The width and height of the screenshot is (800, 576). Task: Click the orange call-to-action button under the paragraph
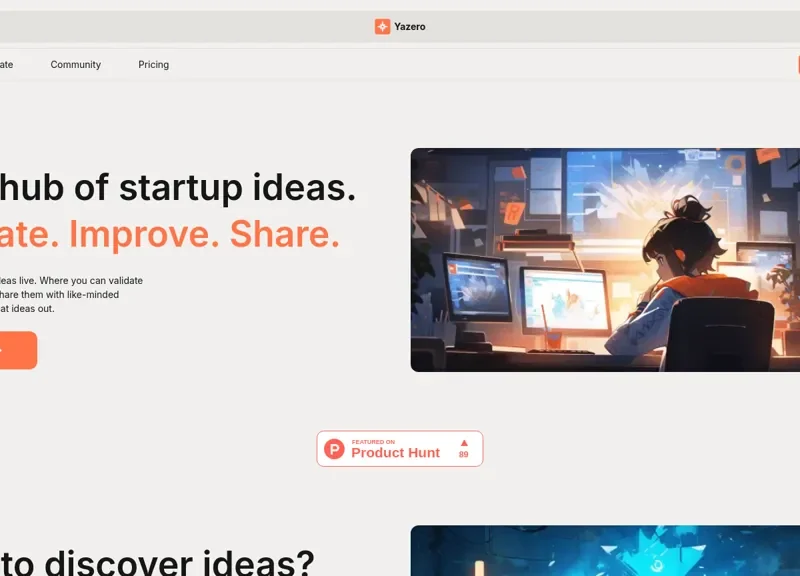(18, 350)
